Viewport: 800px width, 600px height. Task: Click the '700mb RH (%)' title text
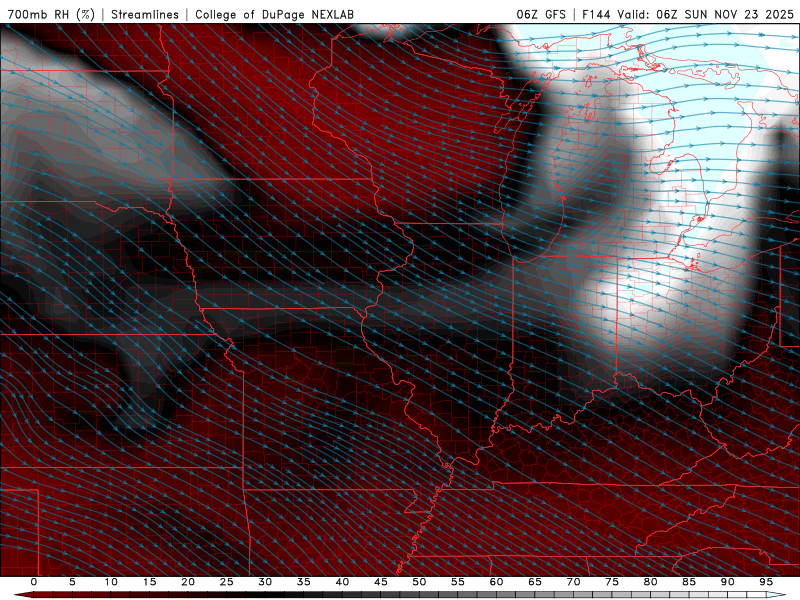point(51,14)
